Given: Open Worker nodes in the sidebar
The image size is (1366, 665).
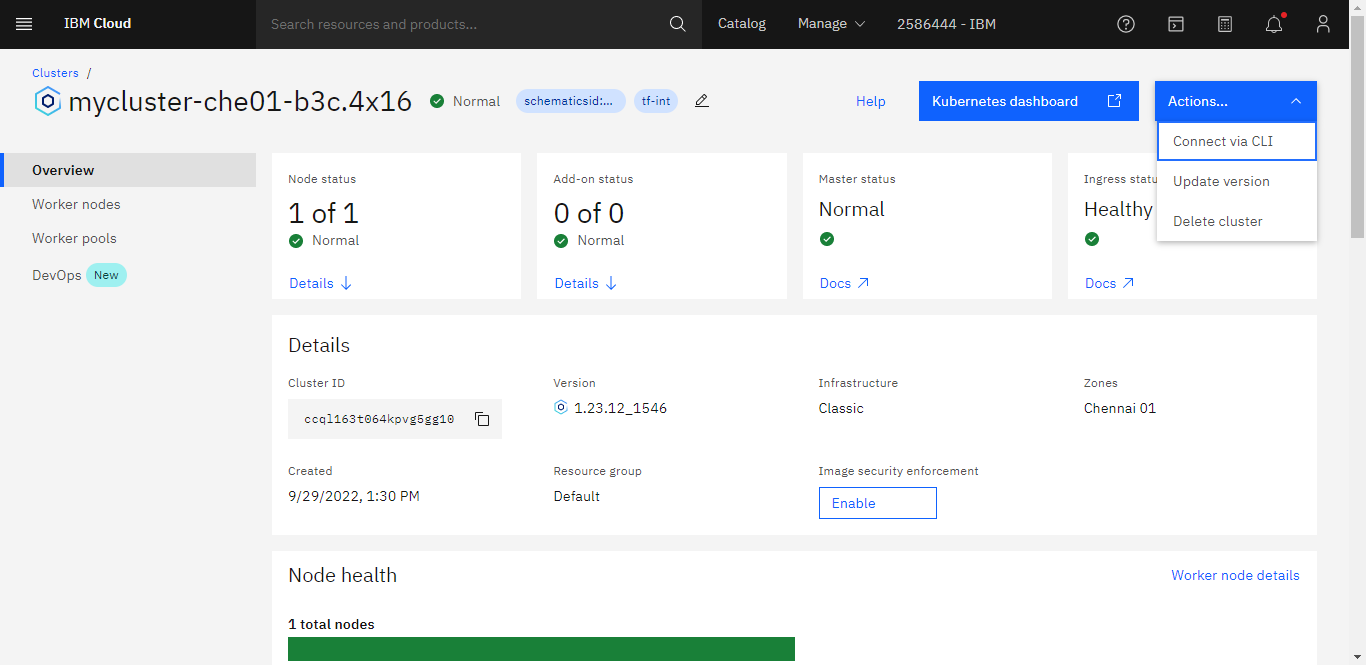Looking at the screenshot, I should (76, 204).
